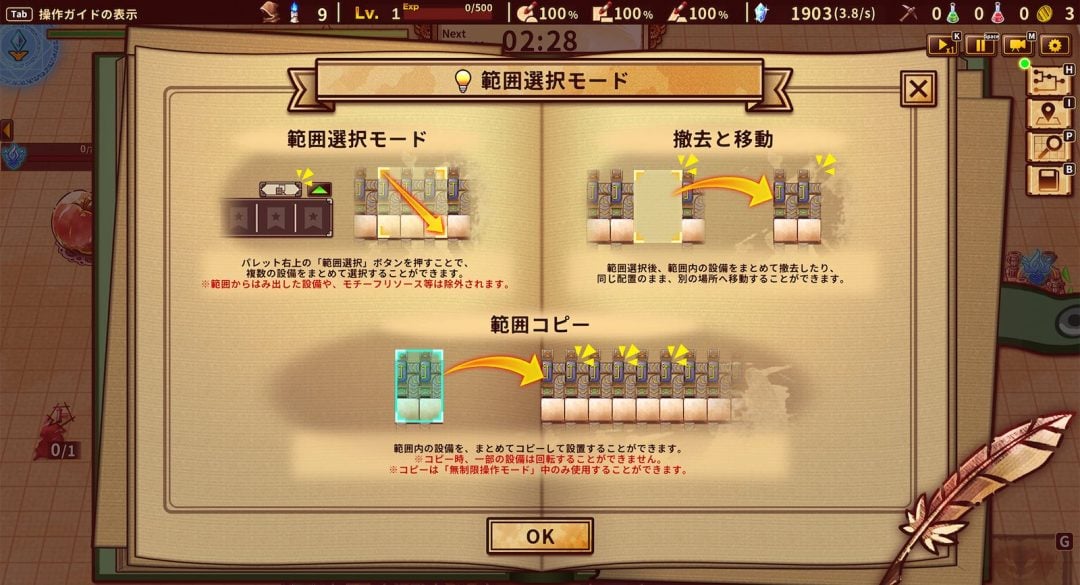
Task: Open the flowchart diagram panel (H)
Action: [1048, 80]
